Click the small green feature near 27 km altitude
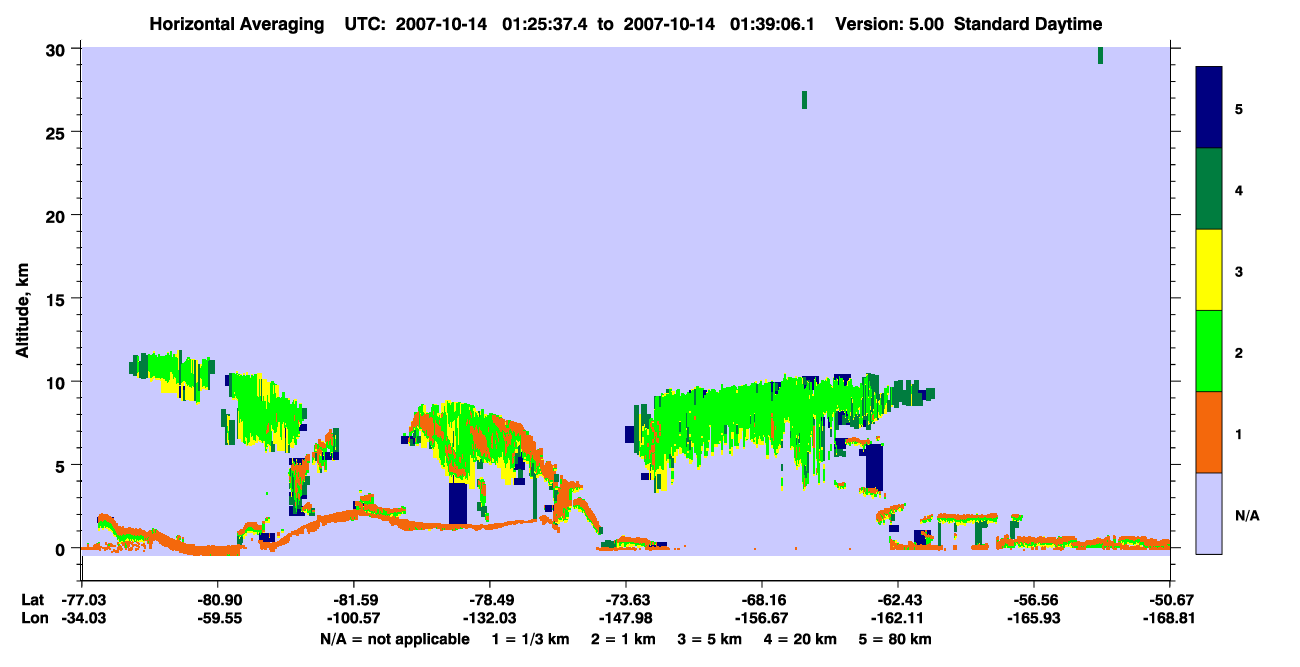The width and height of the screenshot is (1300, 667). 804,100
